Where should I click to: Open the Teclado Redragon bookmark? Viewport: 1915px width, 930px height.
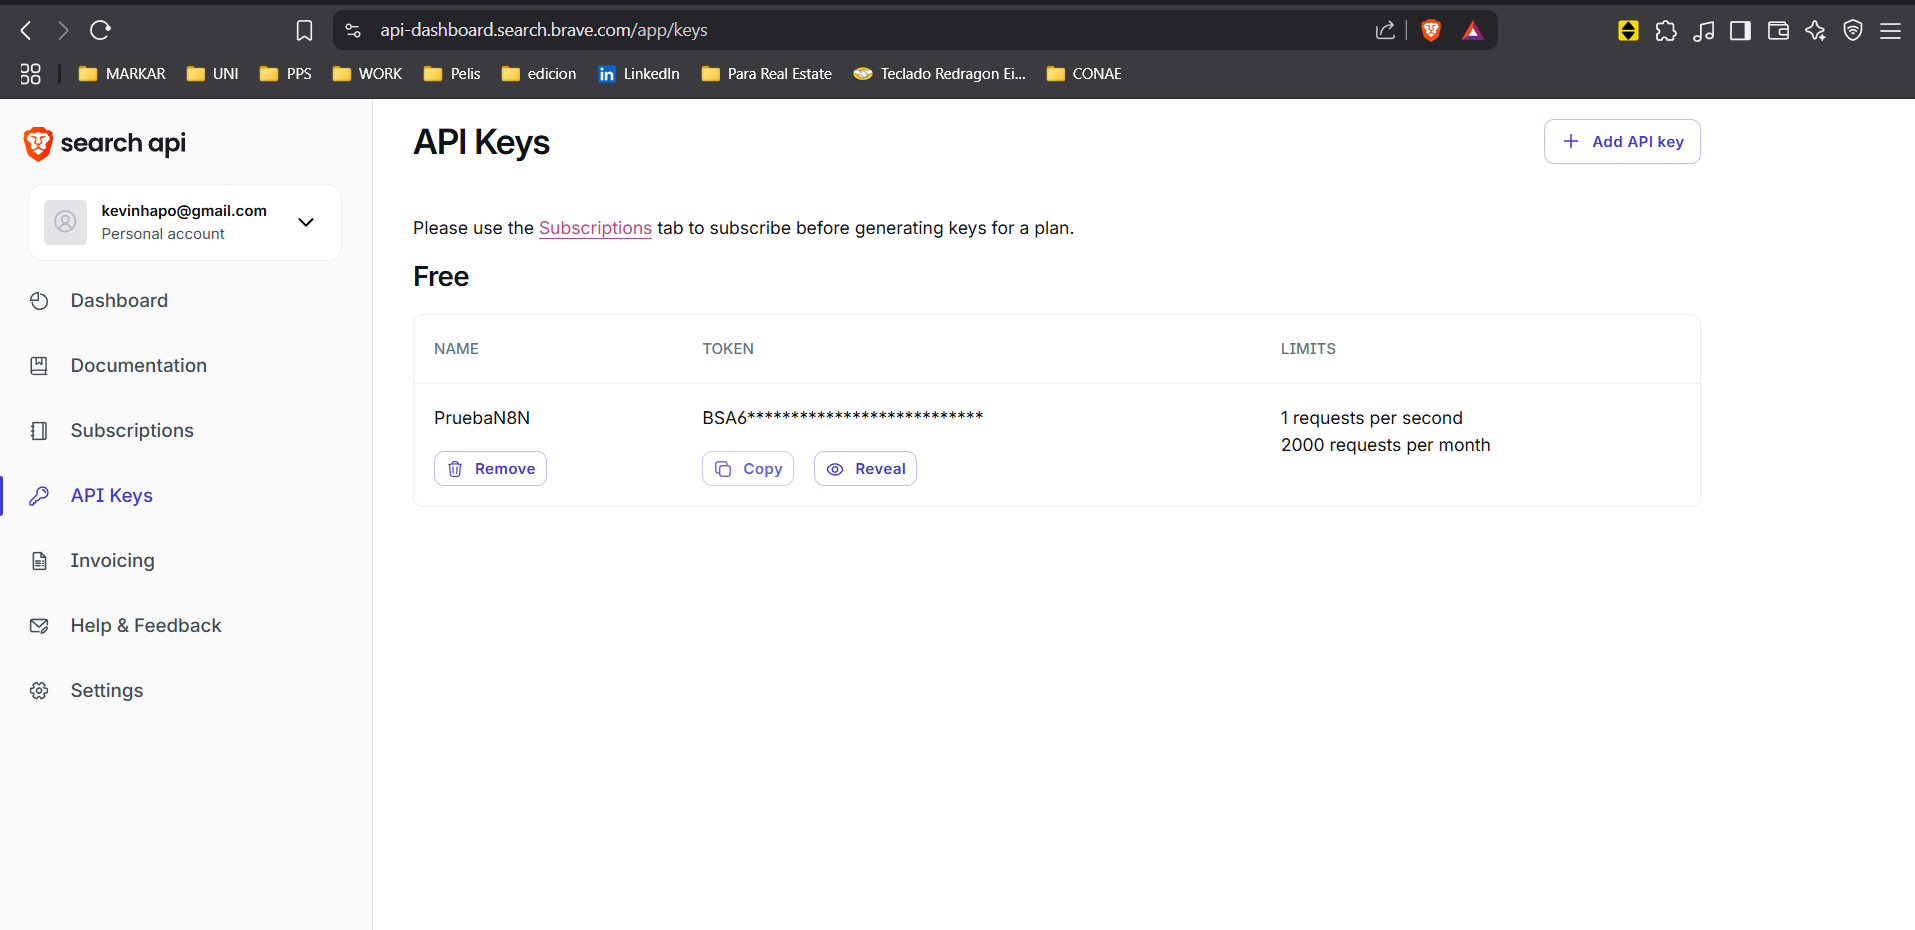(x=939, y=74)
